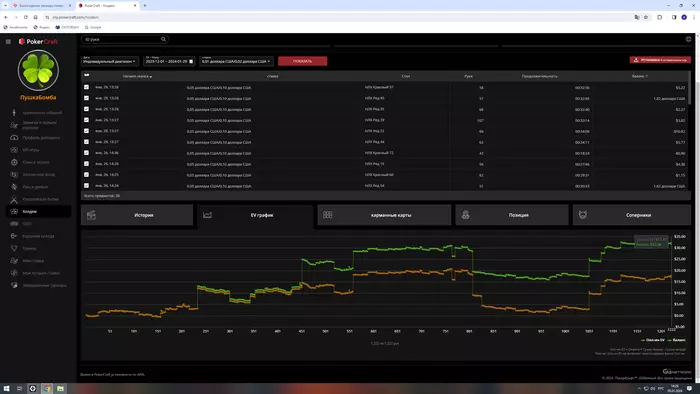Click the pocket cards grid icon
The image size is (700, 394).
pos(328,215)
